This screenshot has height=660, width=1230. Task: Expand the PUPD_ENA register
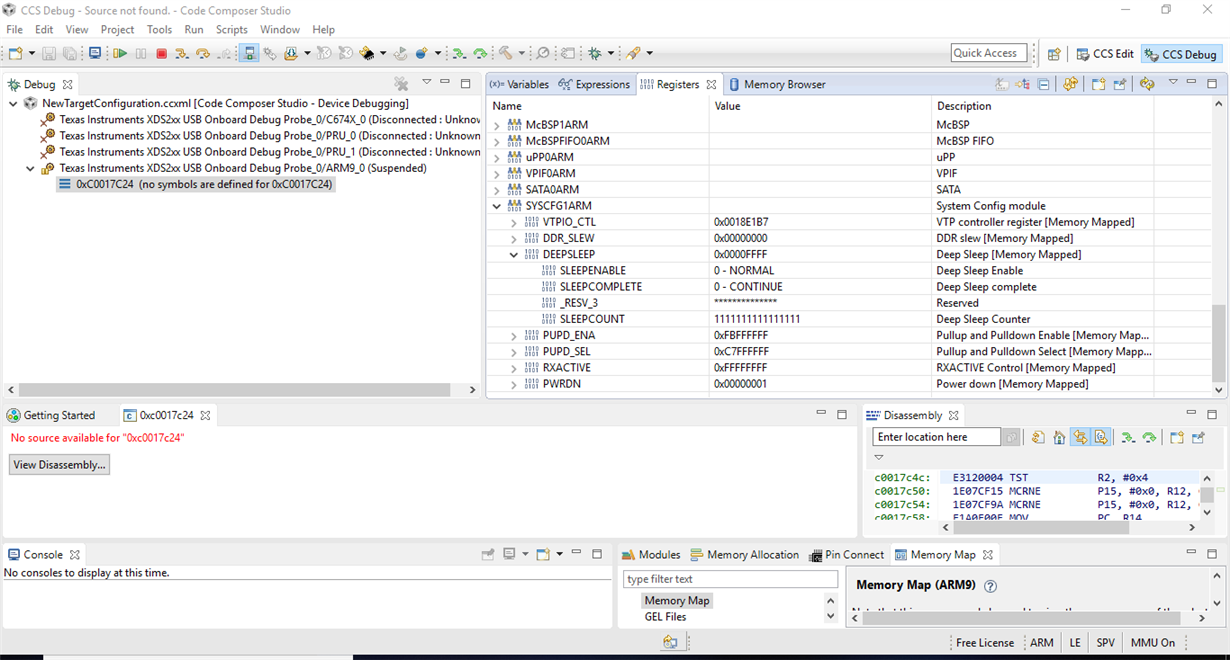pyautogui.click(x=514, y=336)
